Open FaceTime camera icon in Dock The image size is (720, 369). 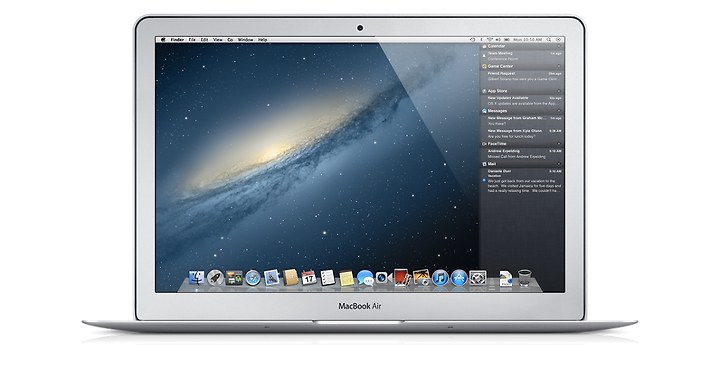pos(383,277)
